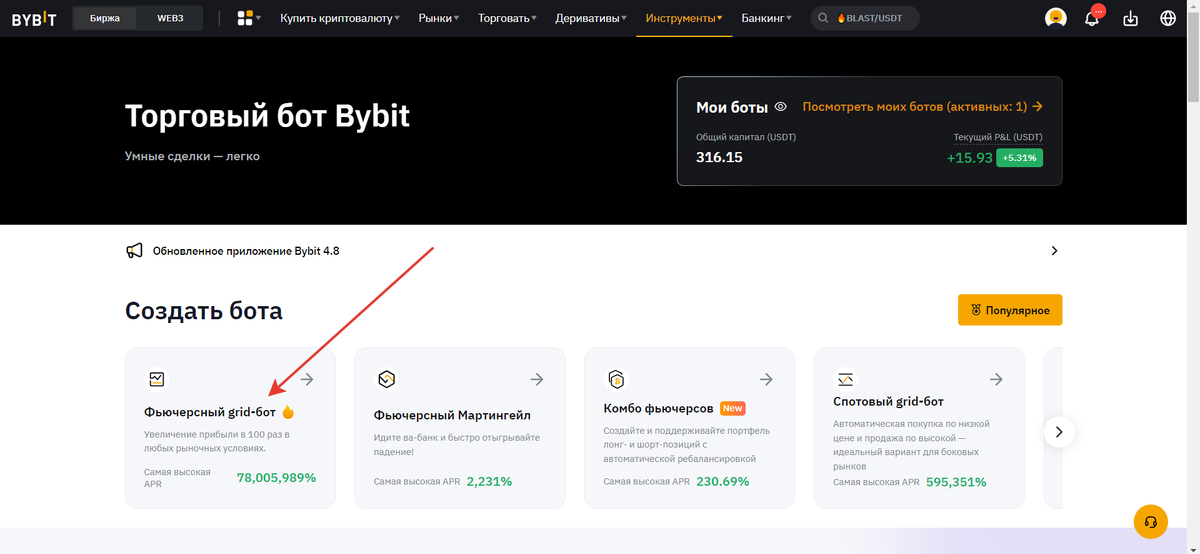Viewport: 1200px width, 554px height.
Task: Click the +15.93 current P&L value
Action: pos(970,157)
